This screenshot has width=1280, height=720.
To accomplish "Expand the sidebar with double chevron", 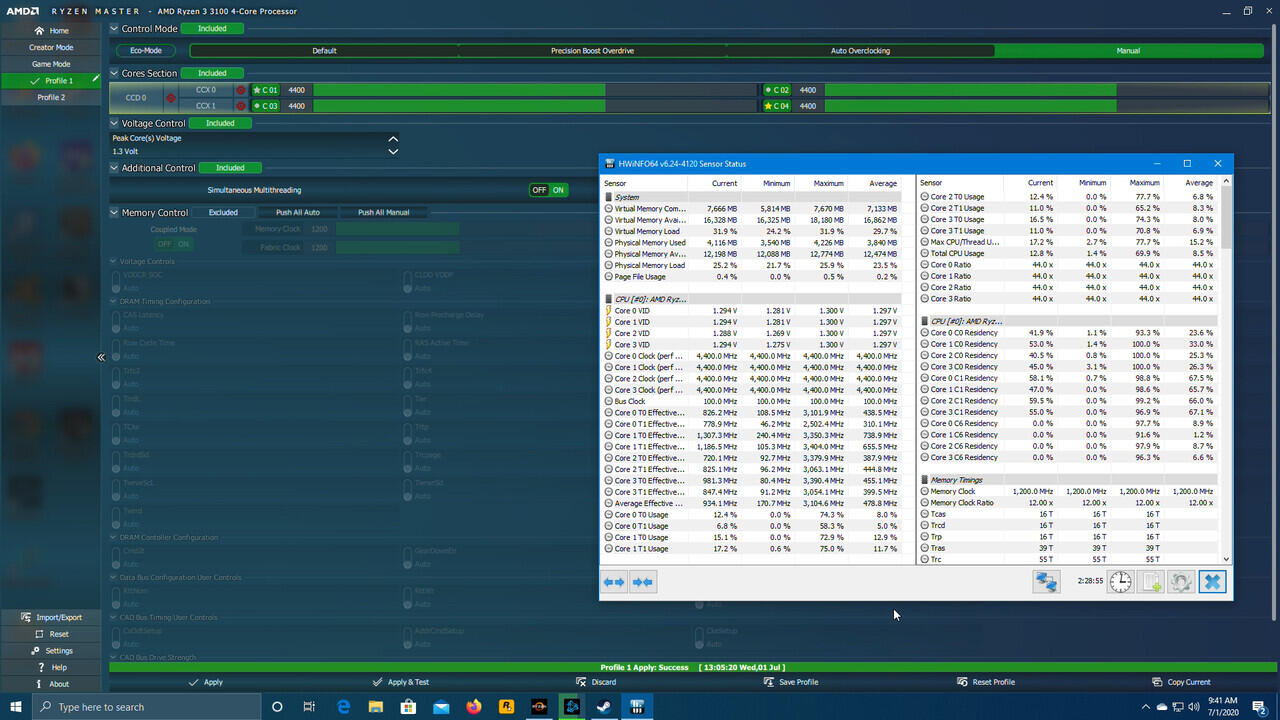I will [x=101, y=357].
